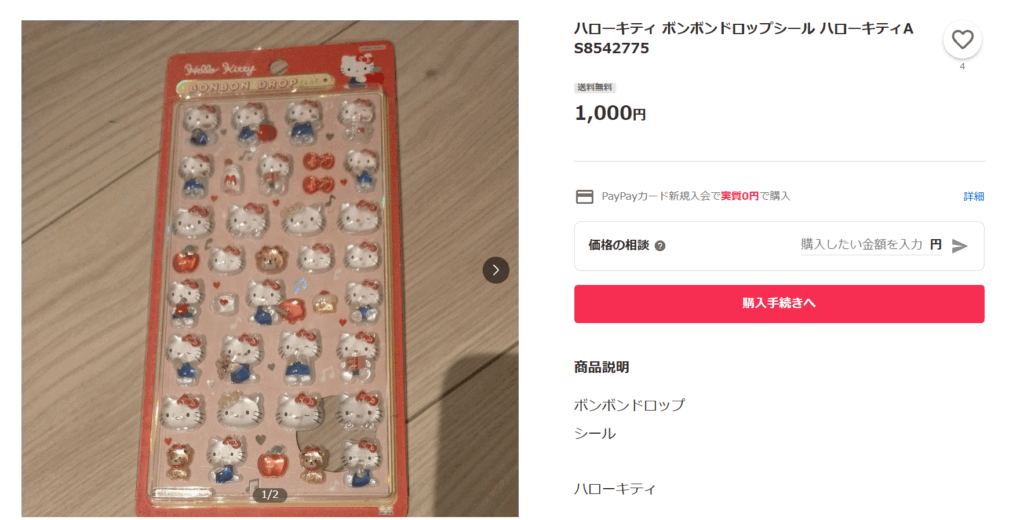Add item to favorites with heart icon
1024x520 pixels.
(962, 40)
